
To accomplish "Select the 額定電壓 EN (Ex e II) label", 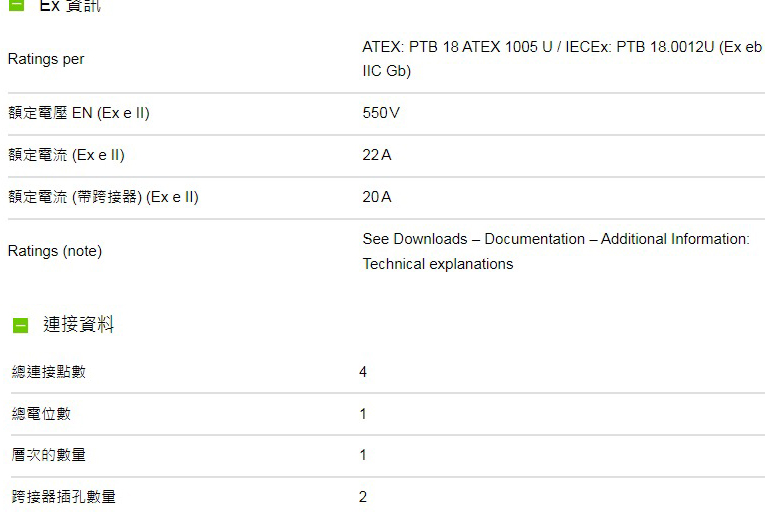I will tap(79, 113).
